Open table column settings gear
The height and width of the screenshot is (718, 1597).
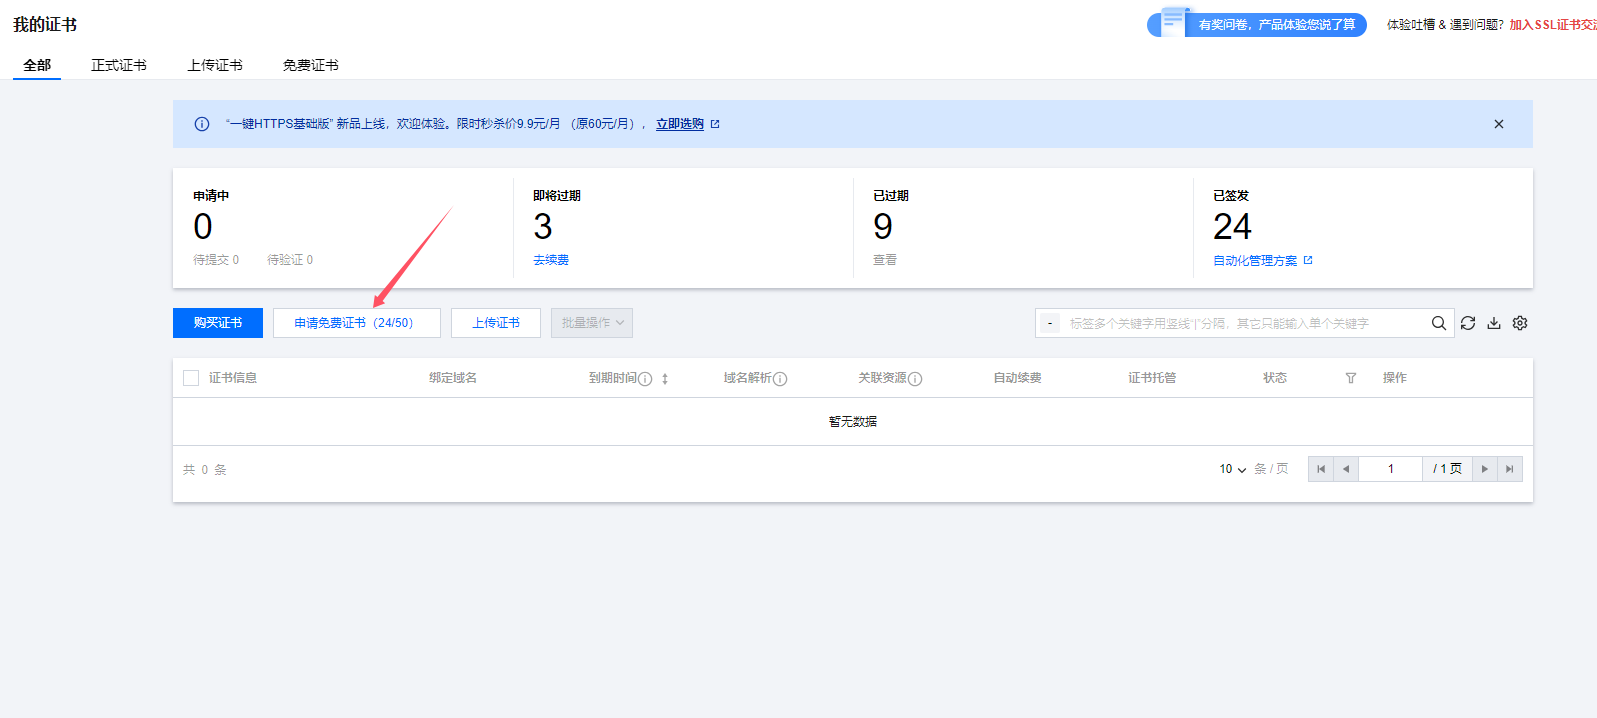click(1520, 323)
